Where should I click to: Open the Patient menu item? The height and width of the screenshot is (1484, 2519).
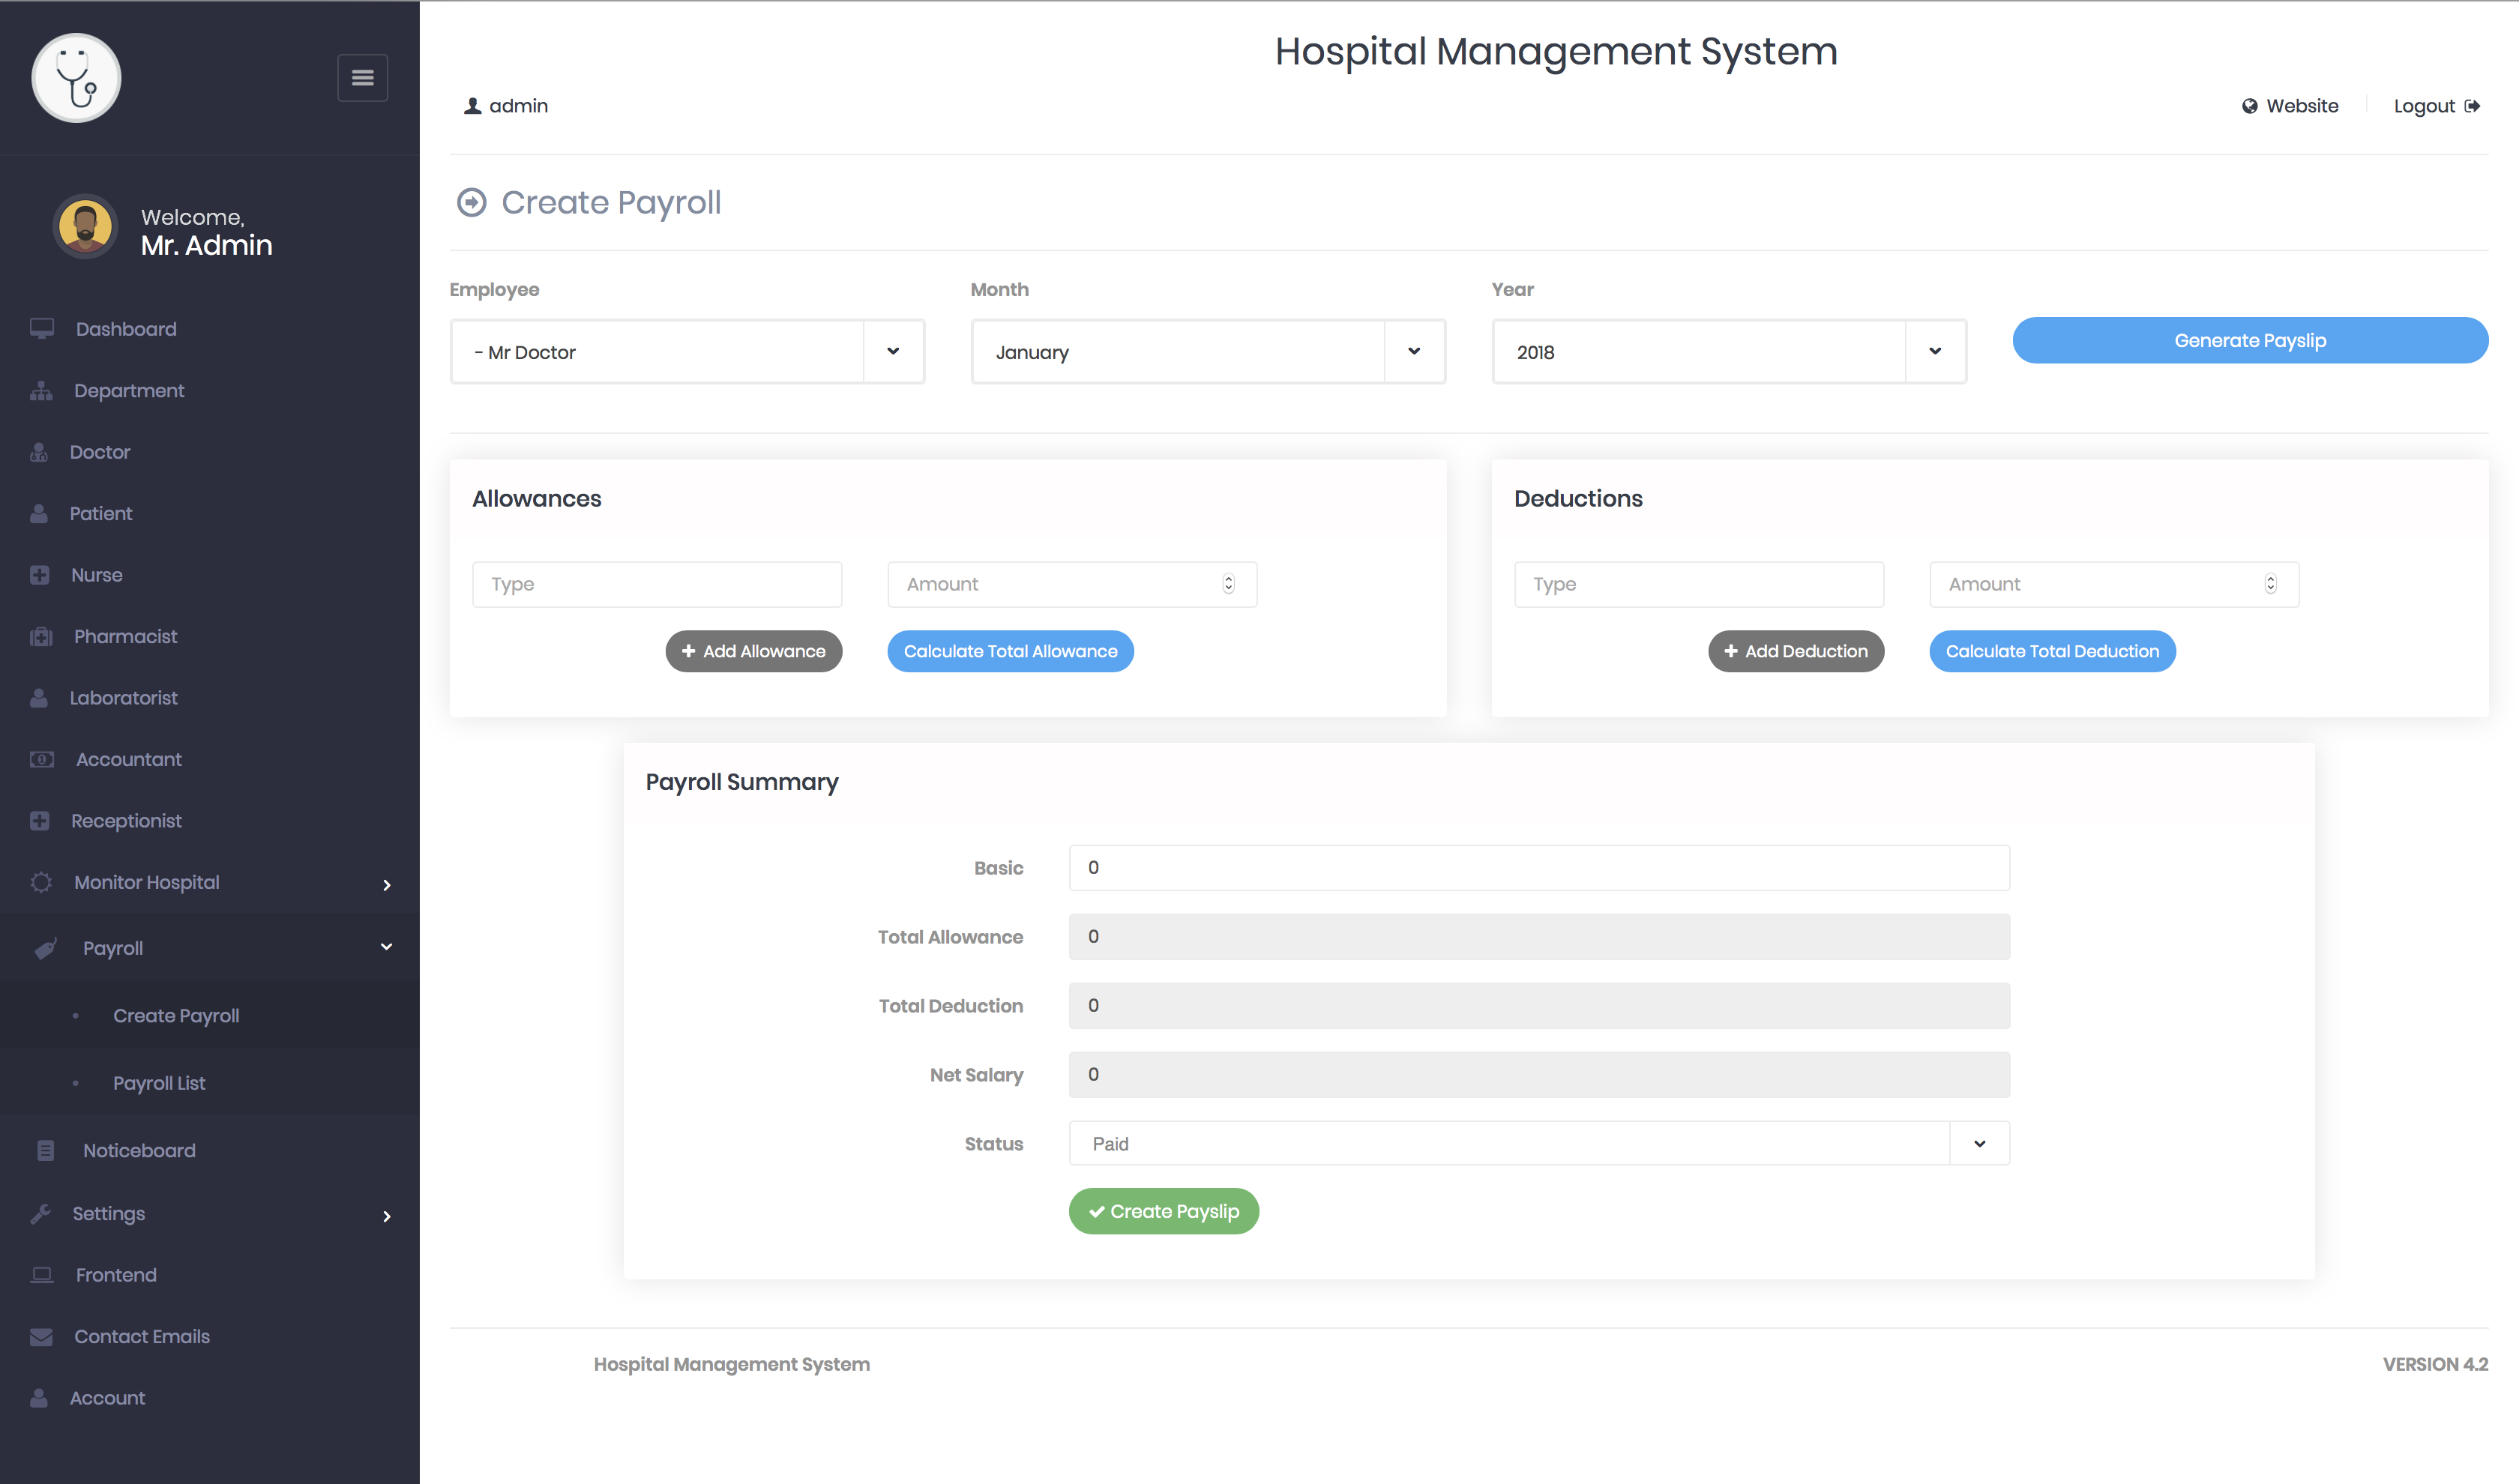pos(101,514)
